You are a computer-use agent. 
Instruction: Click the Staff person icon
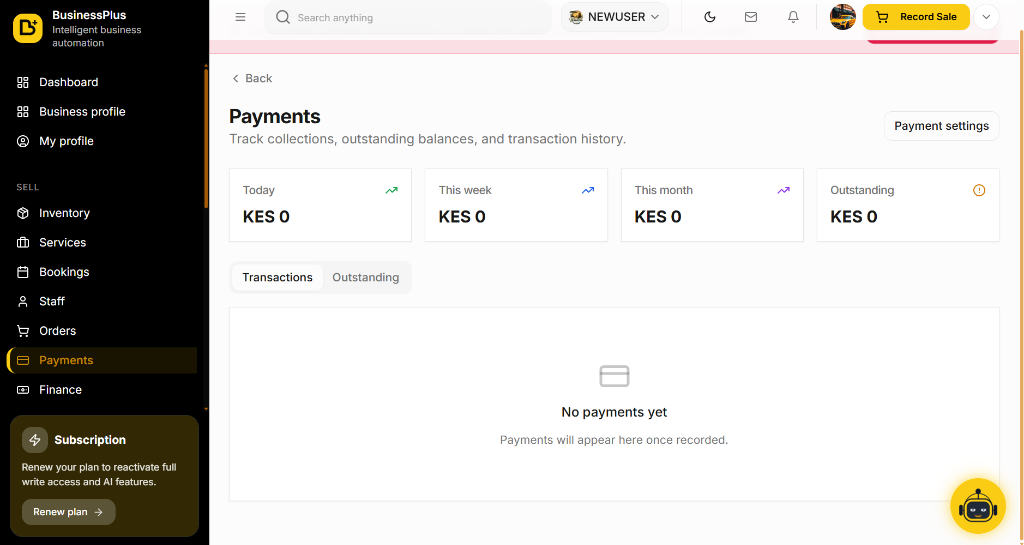pyautogui.click(x=23, y=301)
